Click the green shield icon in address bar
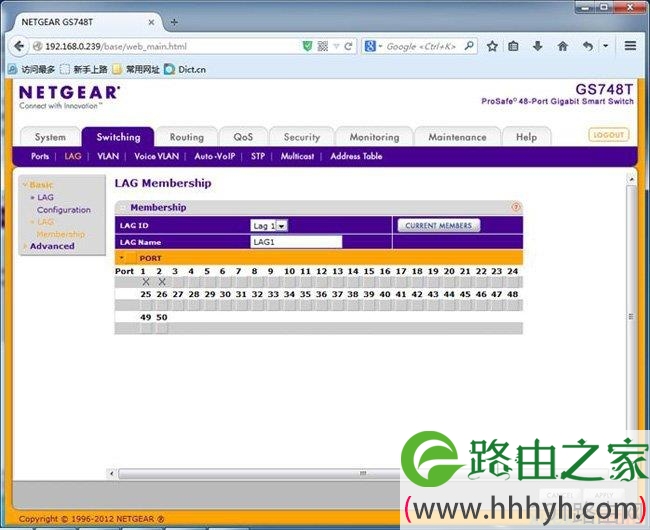 tap(307, 46)
